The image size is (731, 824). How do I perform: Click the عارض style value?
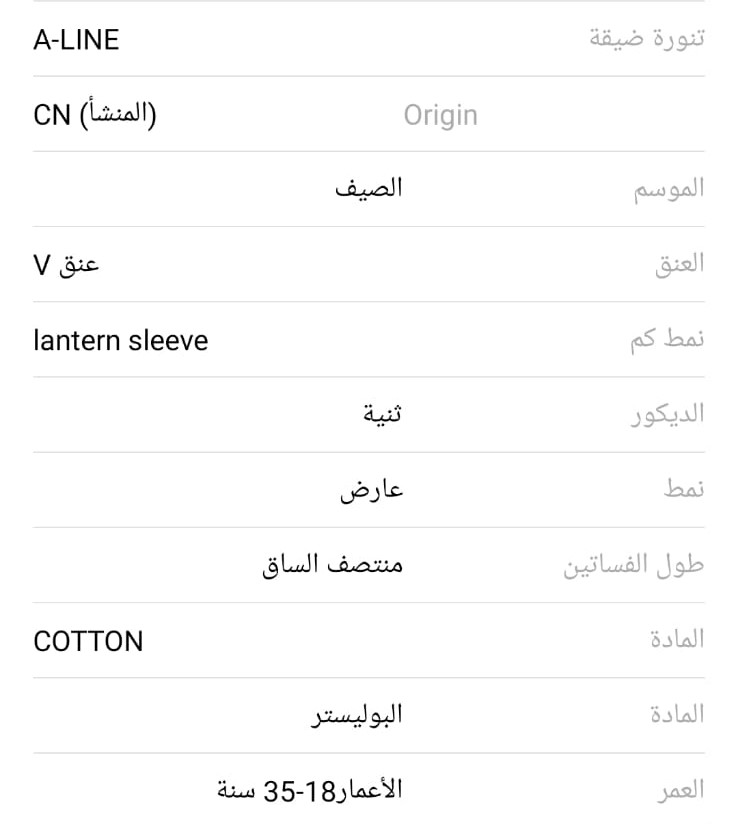[371, 490]
